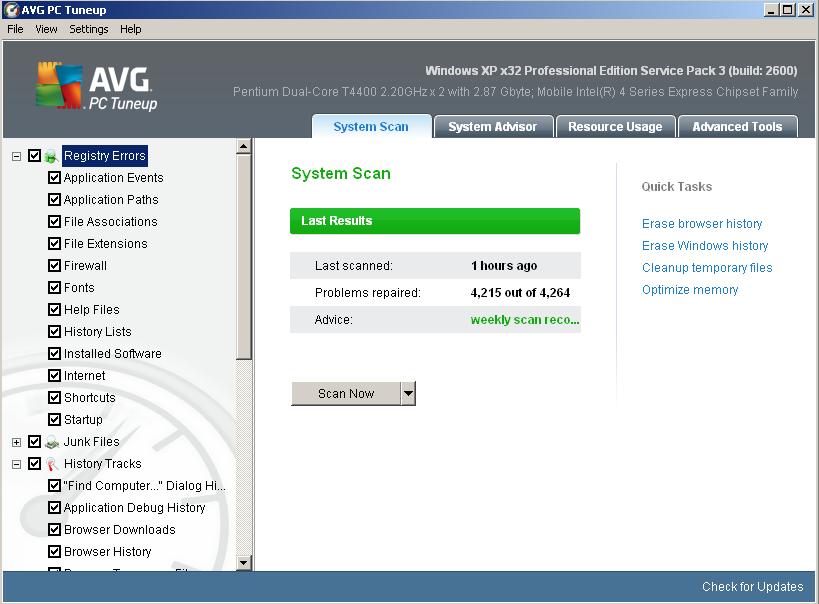
Task: Toggle the Shortcuts checkbox
Action: pyautogui.click(x=54, y=398)
